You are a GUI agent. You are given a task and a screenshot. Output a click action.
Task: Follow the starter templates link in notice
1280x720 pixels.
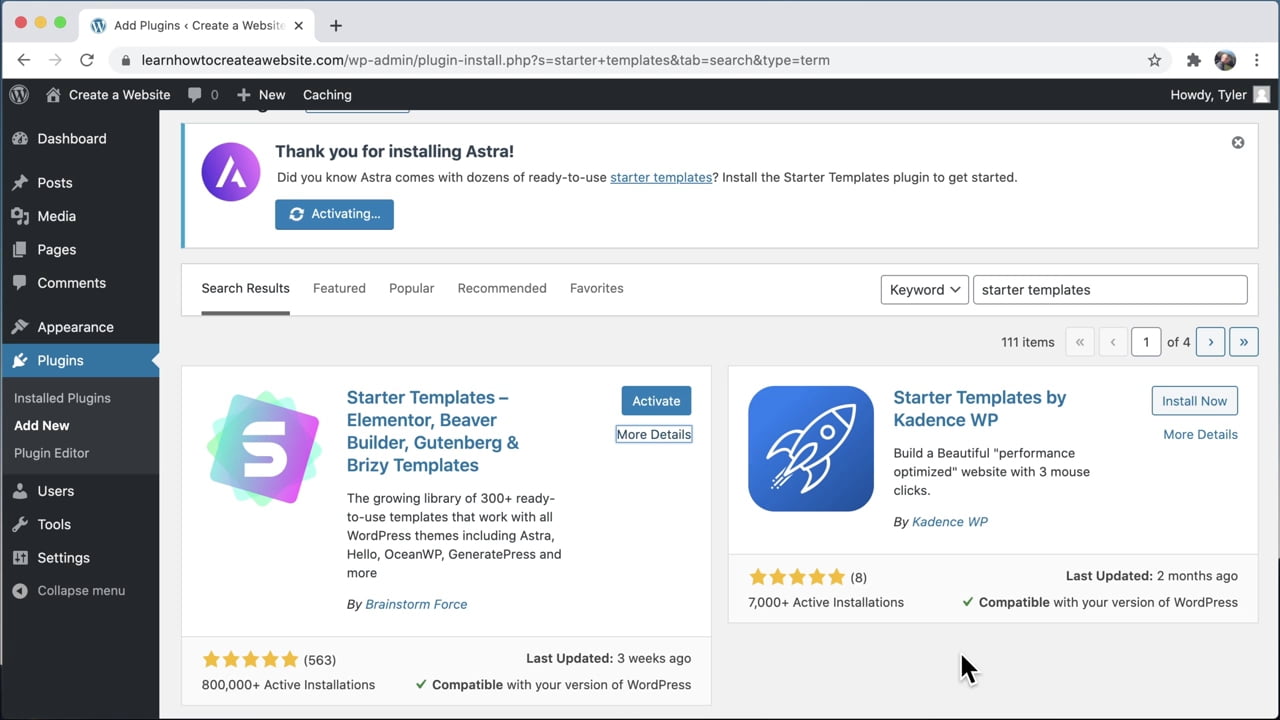661,177
